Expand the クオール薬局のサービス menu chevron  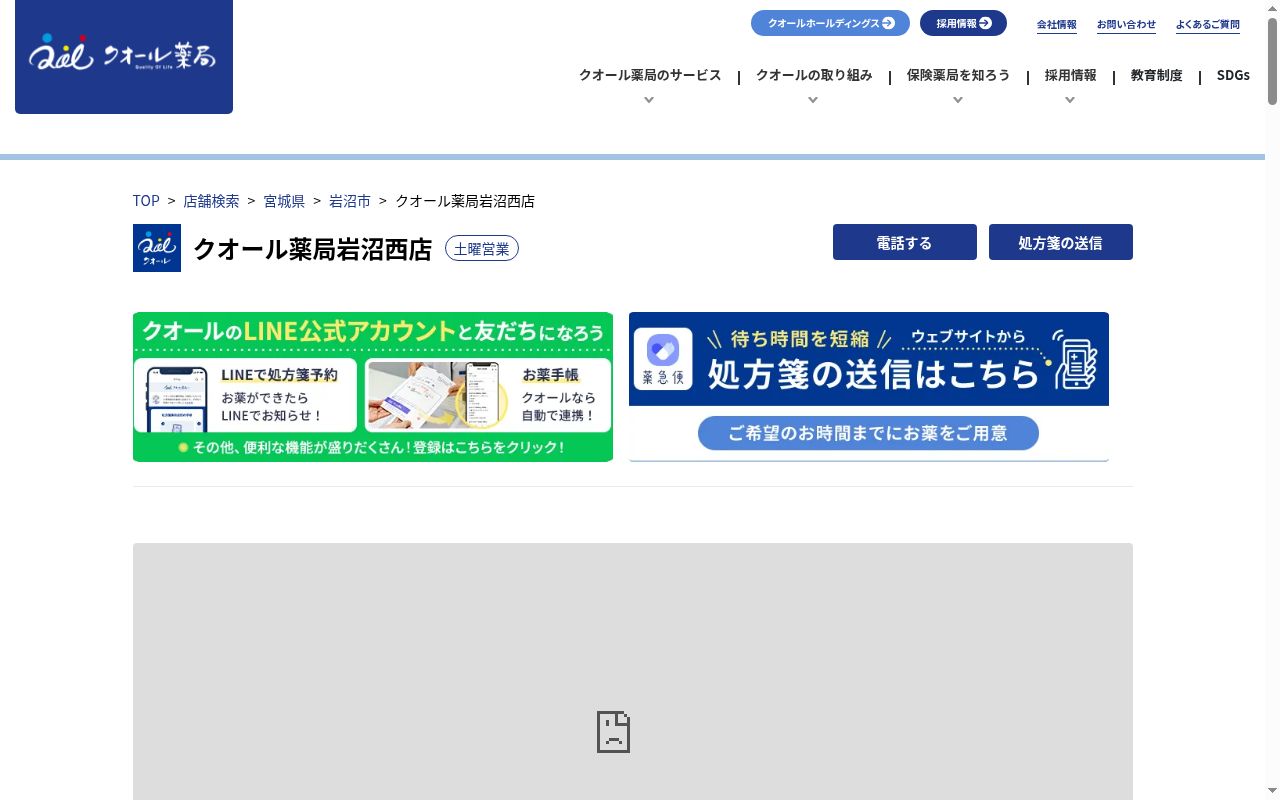[x=649, y=100]
